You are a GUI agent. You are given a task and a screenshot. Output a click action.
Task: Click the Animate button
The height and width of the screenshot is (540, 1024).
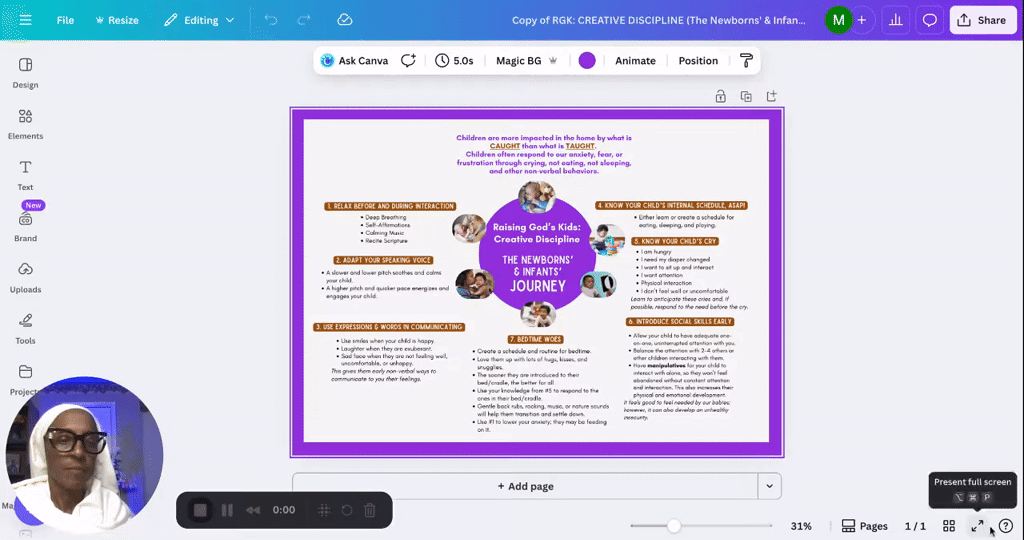click(635, 61)
